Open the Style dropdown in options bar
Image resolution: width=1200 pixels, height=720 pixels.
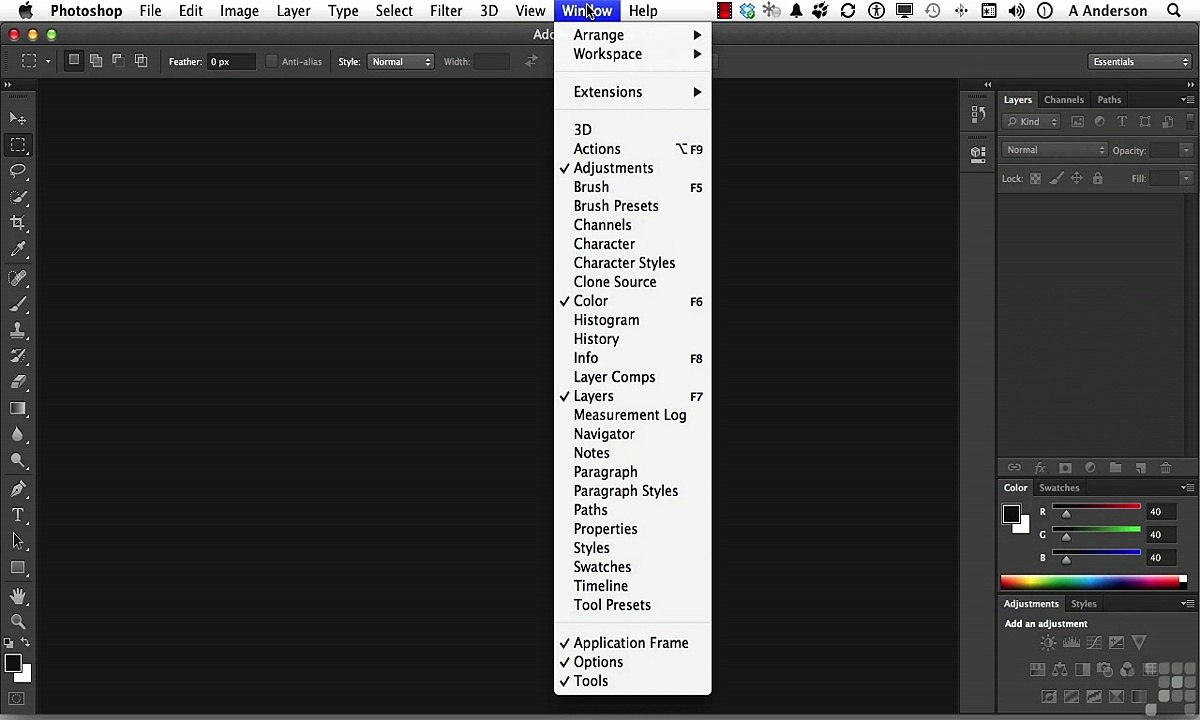tap(401, 62)
